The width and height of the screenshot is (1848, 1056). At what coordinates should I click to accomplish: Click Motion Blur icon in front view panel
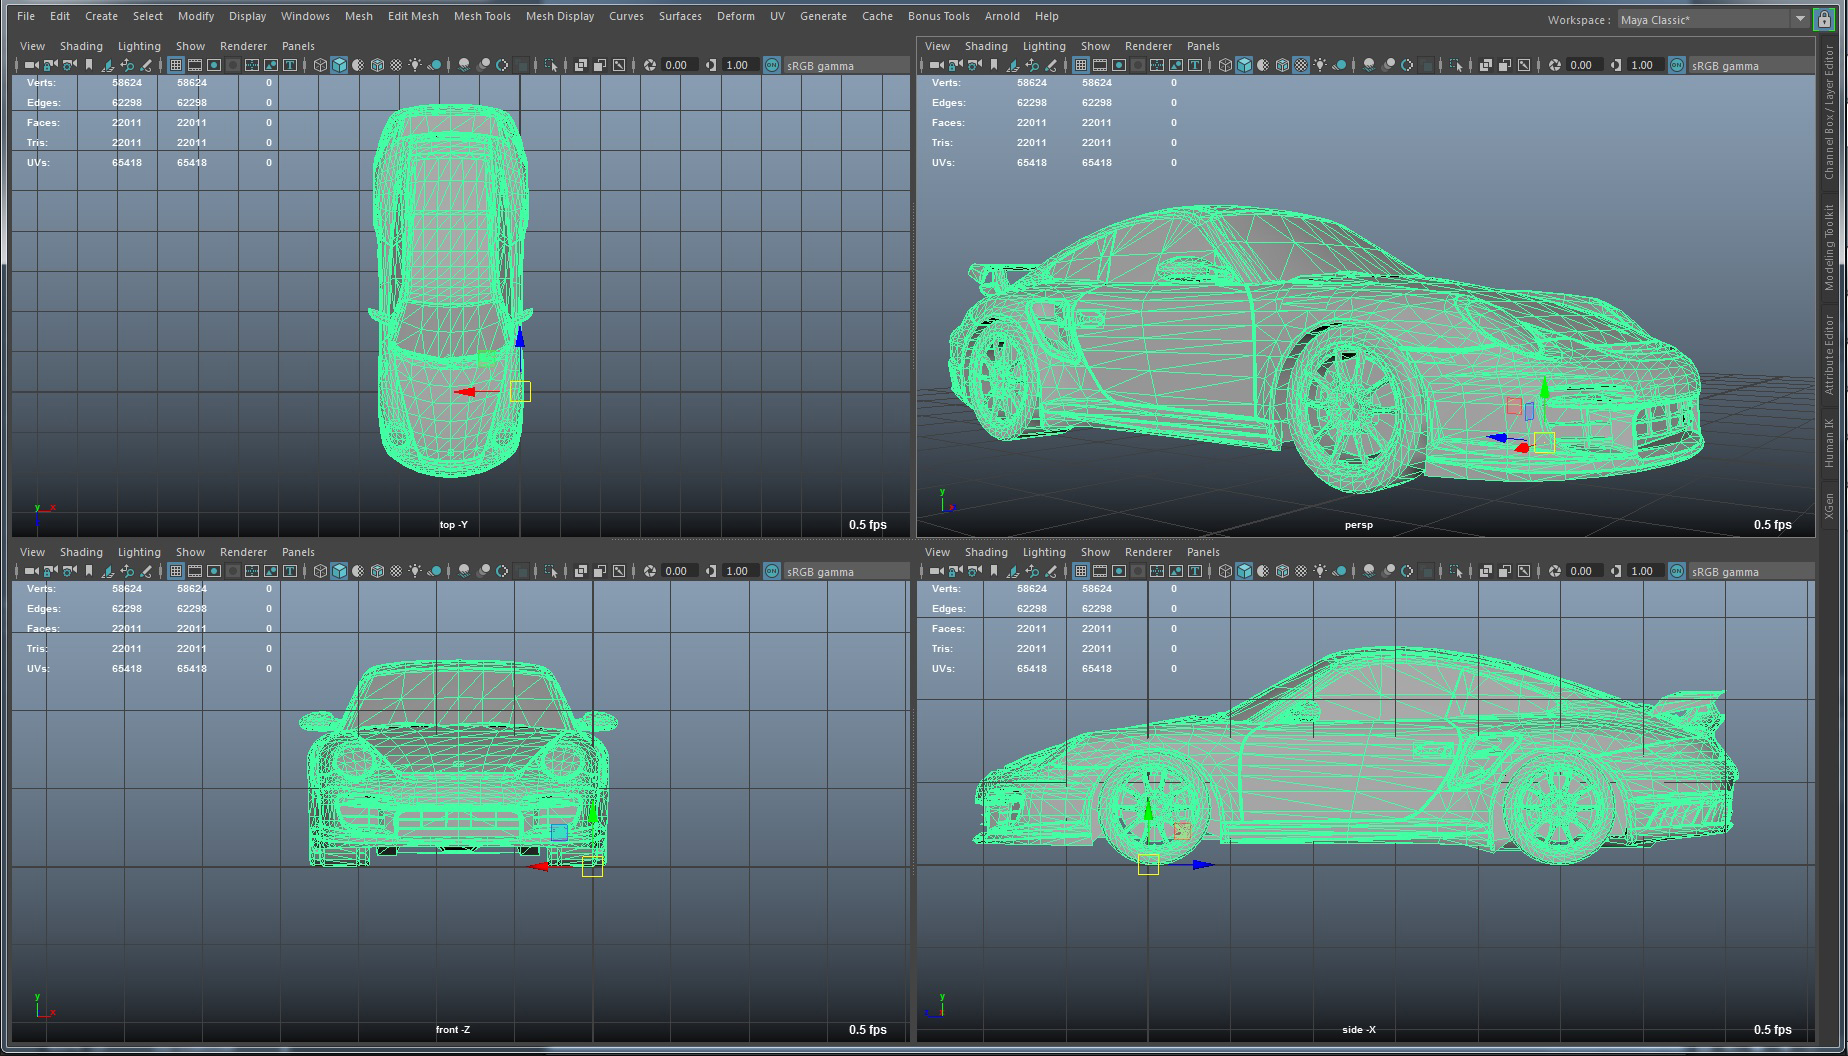click(483, 571)
